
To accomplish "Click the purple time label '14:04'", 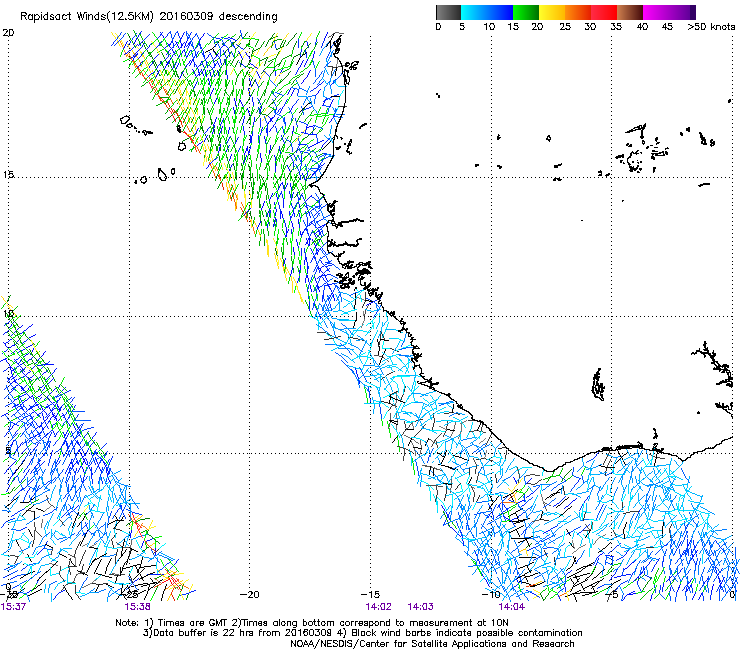I will pos(512,607).
